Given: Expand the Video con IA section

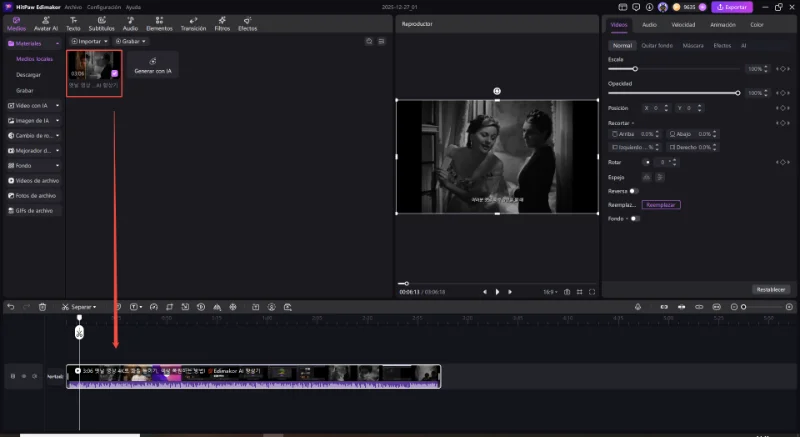Looking at the screenshot, I should point(32,105).
